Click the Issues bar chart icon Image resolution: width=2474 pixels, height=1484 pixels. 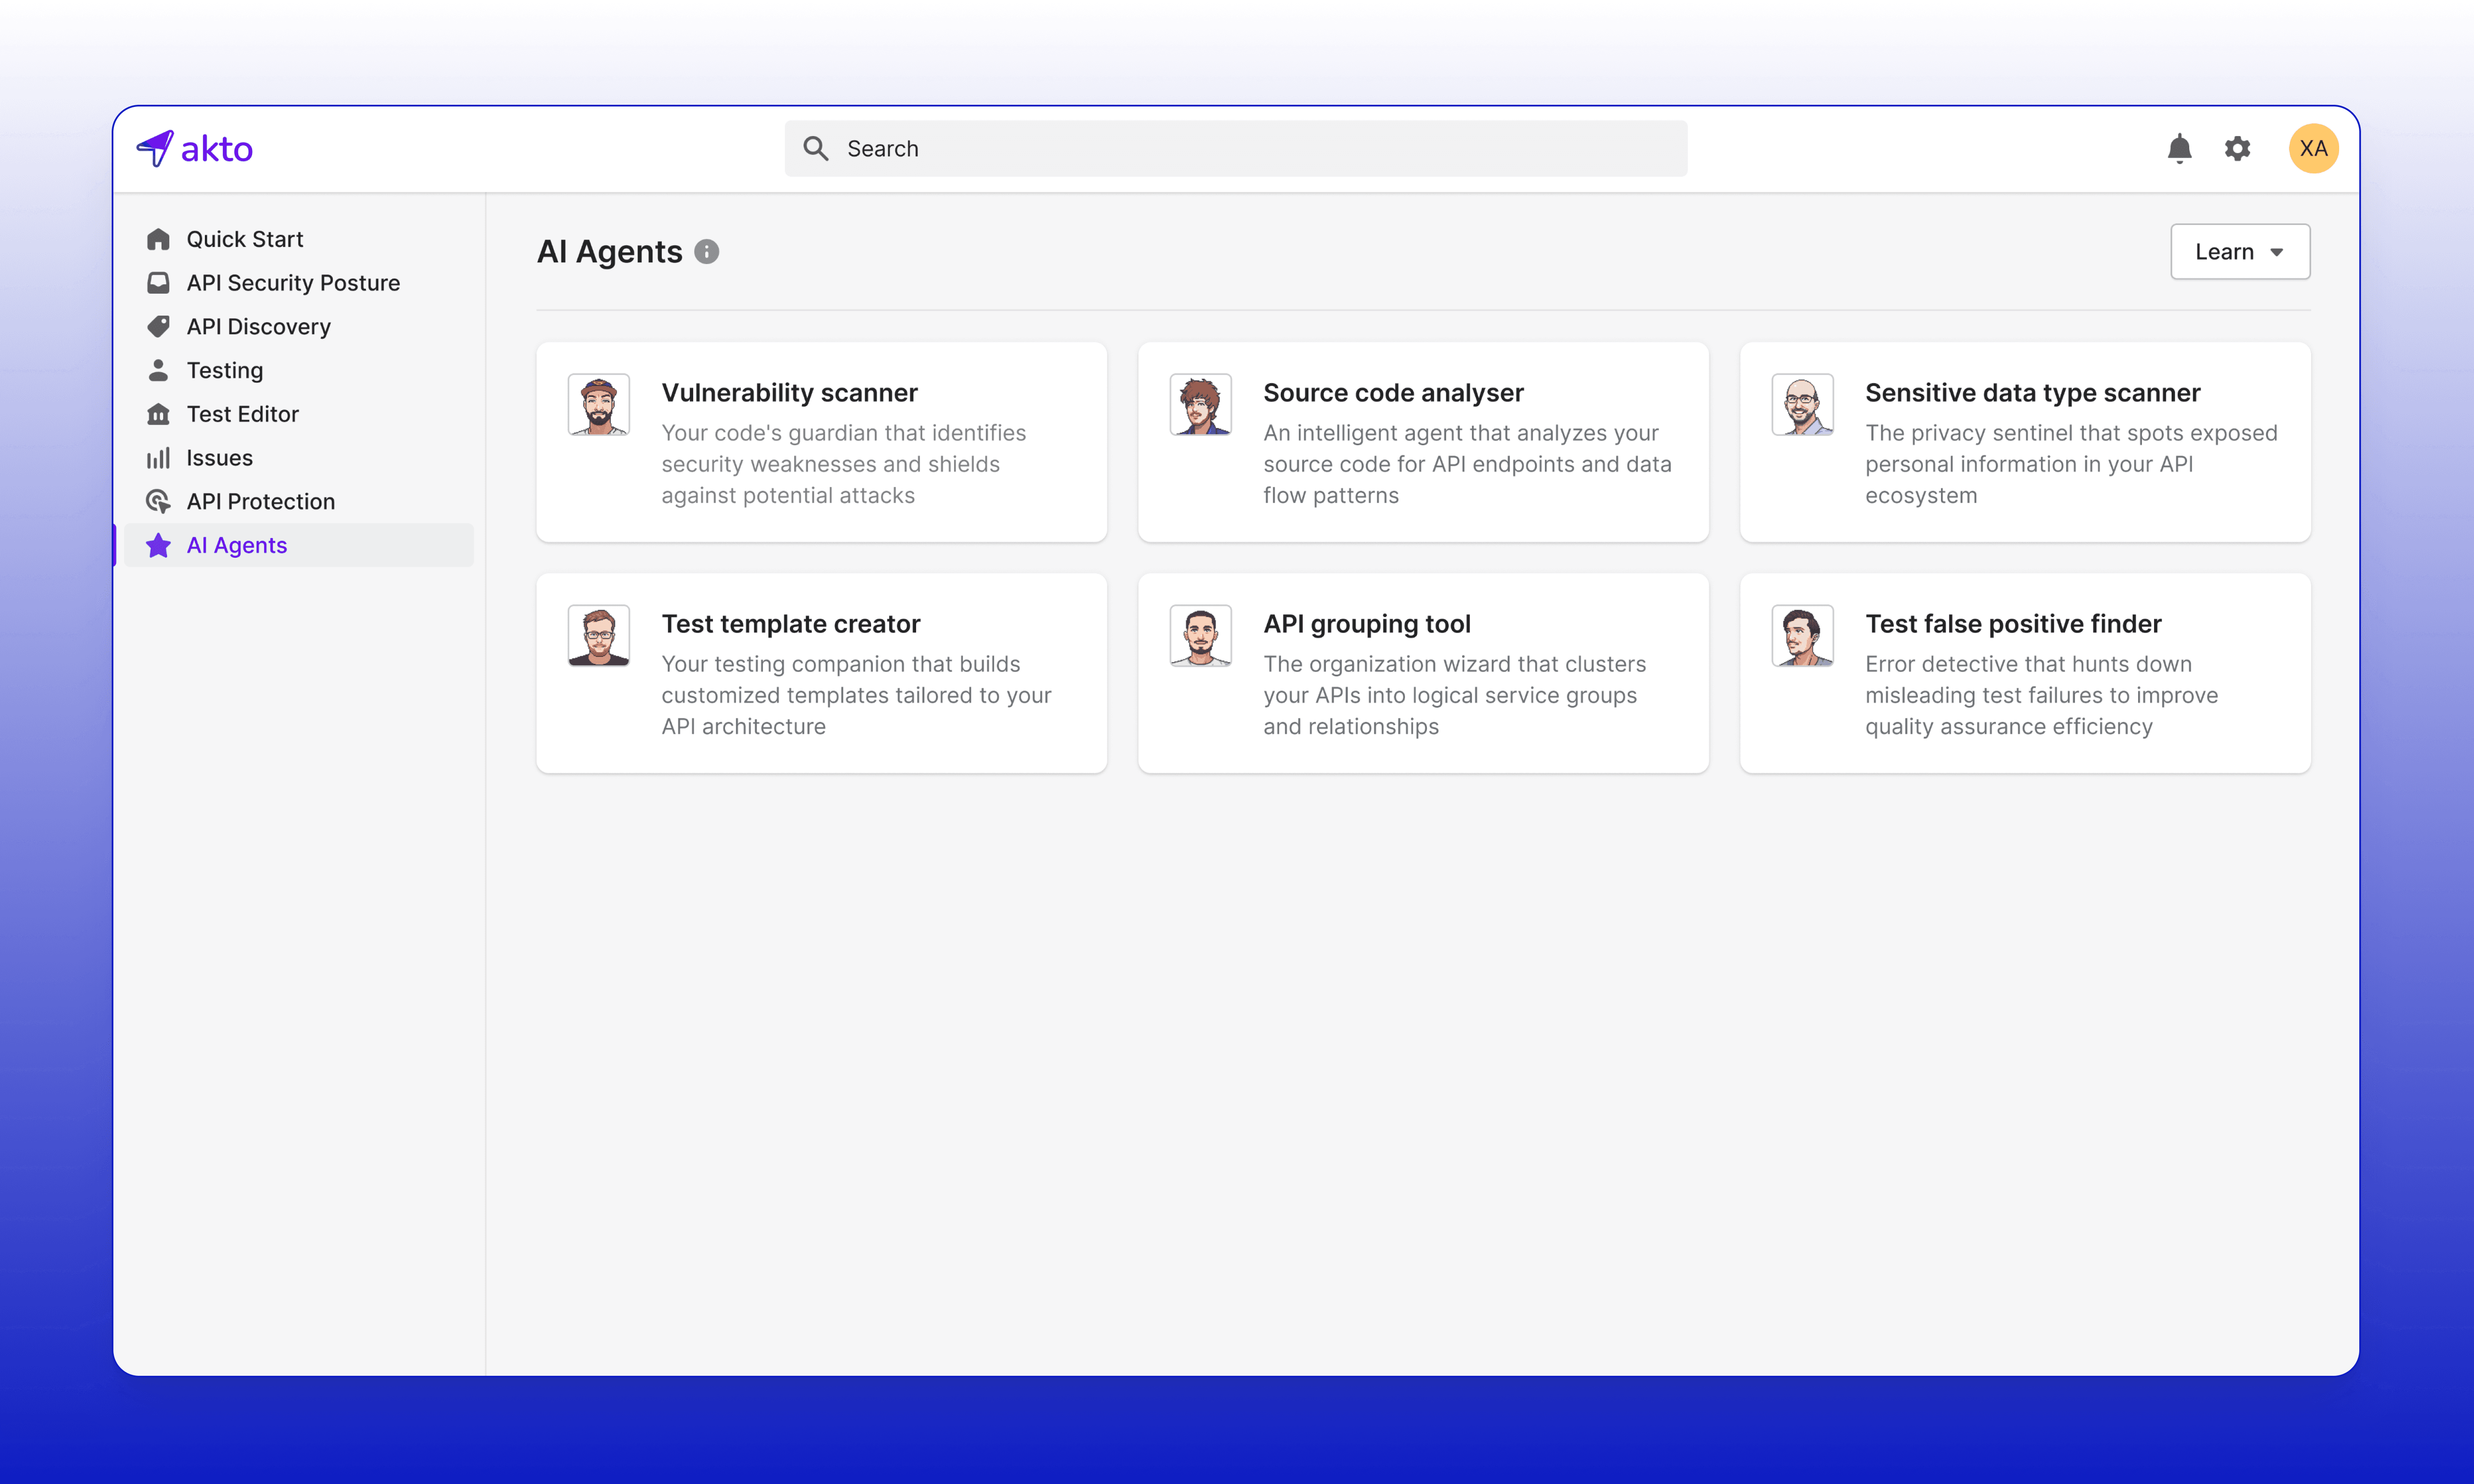158,458
